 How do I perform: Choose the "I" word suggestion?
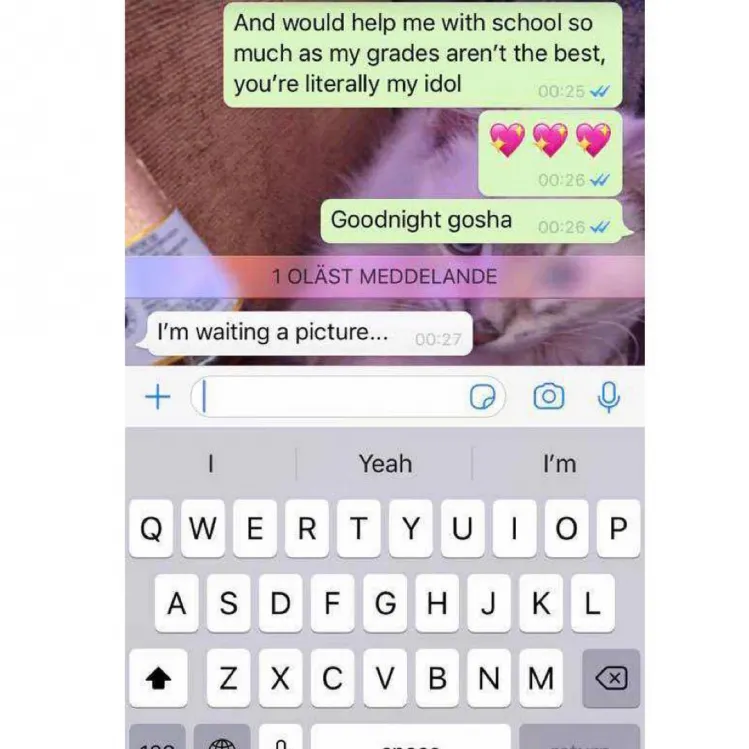pos(211,463)
